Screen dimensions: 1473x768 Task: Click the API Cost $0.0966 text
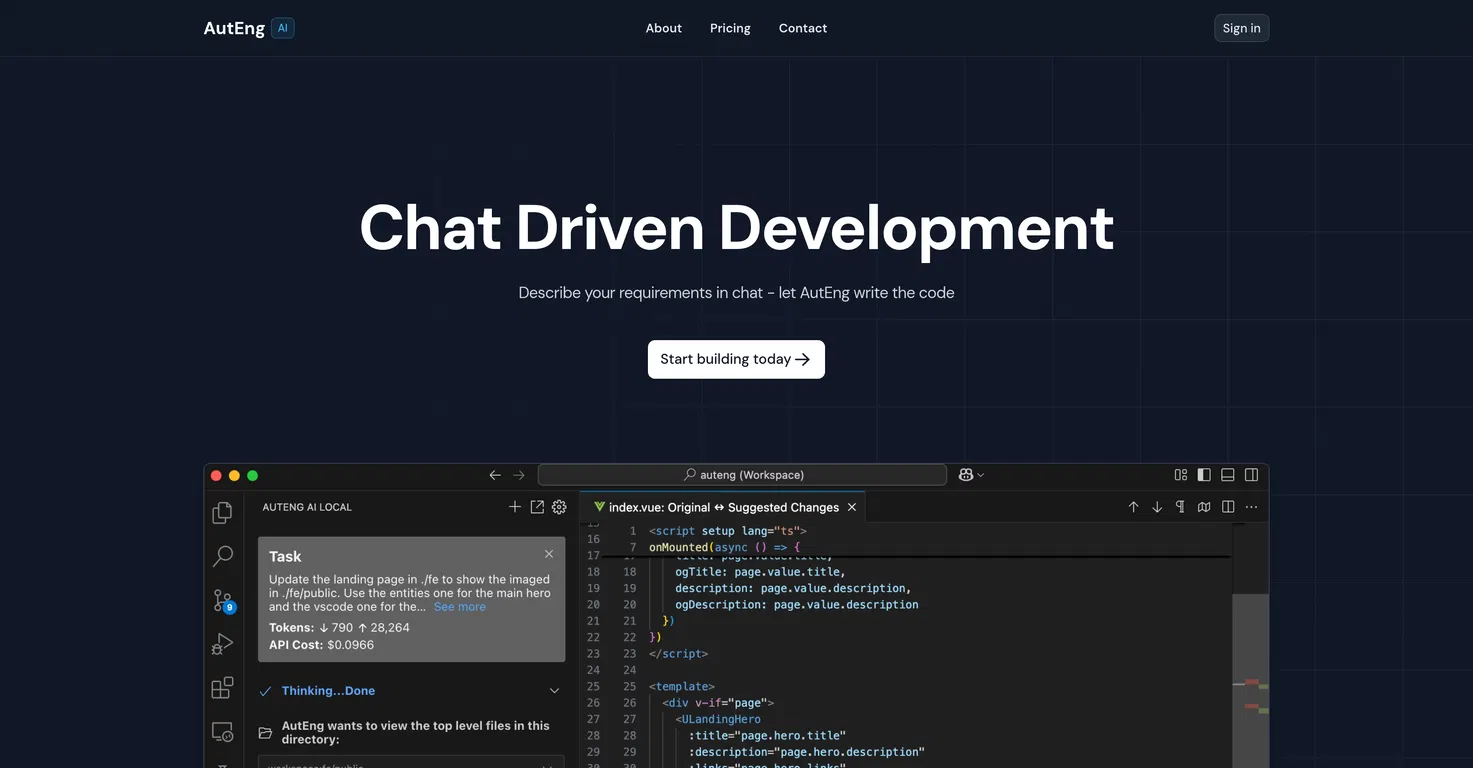[x=321, y=645]
